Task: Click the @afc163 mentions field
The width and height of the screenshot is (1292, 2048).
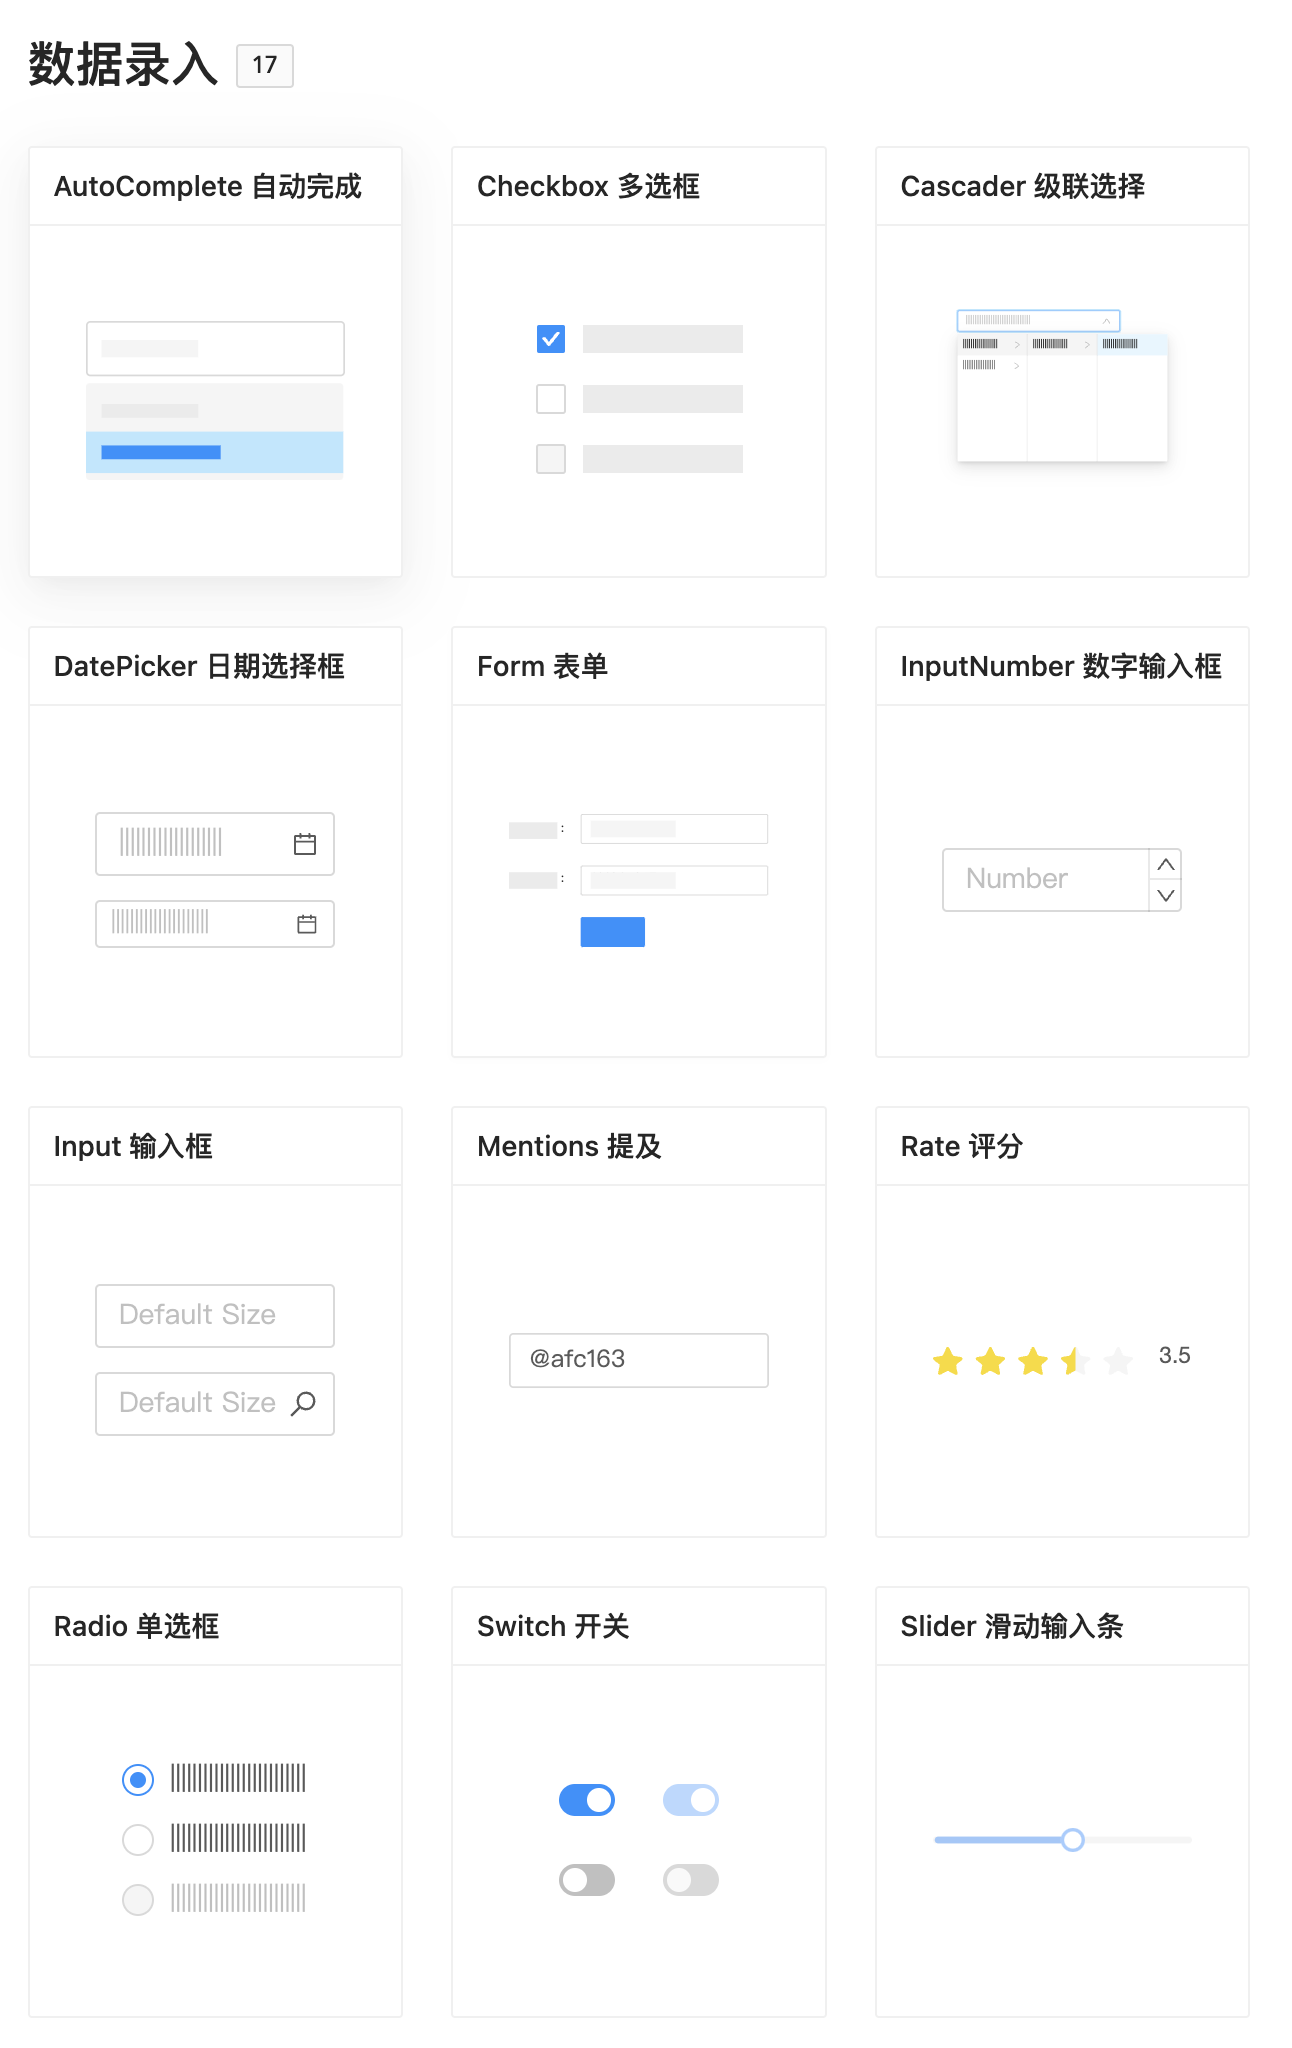Action: tap(639, 1360)
